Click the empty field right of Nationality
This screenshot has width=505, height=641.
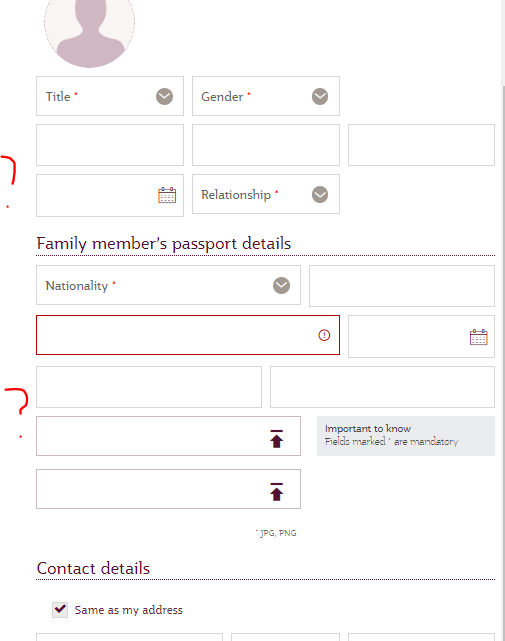[402, 286]
